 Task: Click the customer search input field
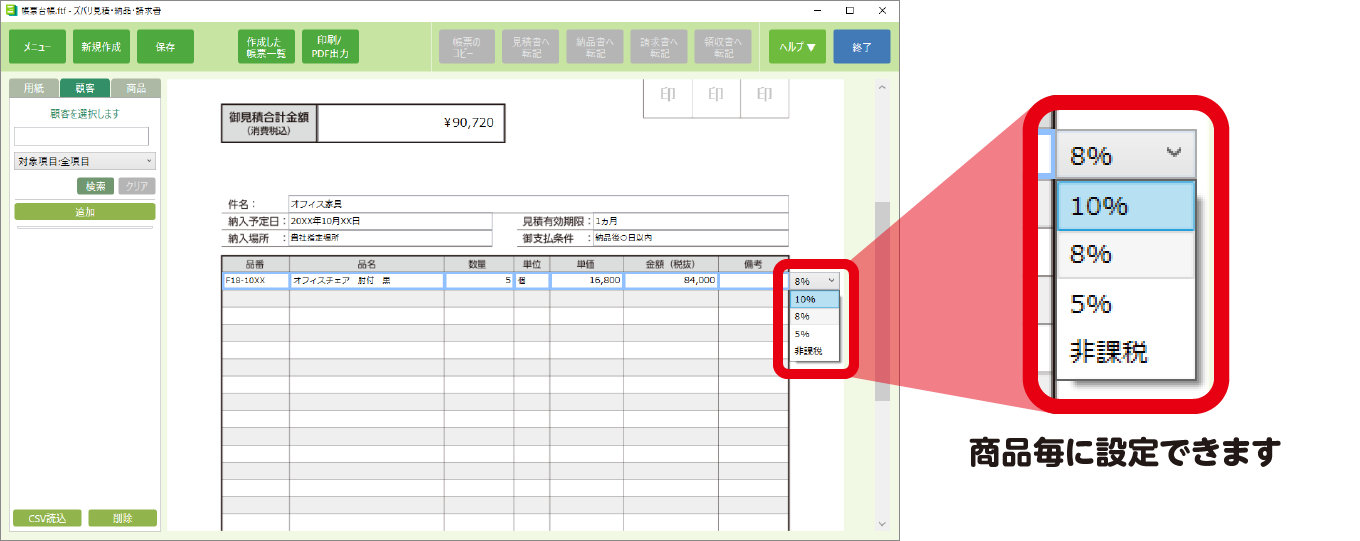coord(81,136)
